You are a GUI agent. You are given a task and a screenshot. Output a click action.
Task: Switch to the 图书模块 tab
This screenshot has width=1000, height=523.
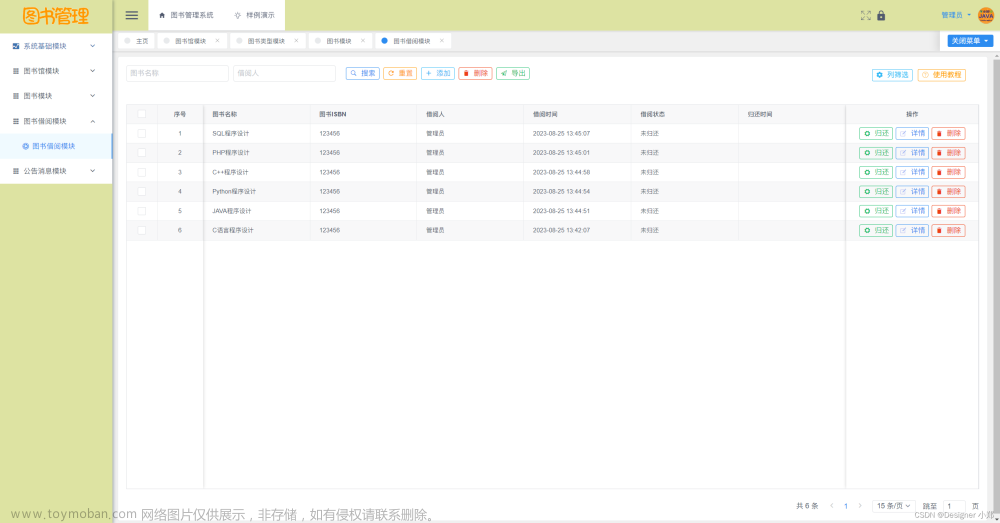point(339,41)
